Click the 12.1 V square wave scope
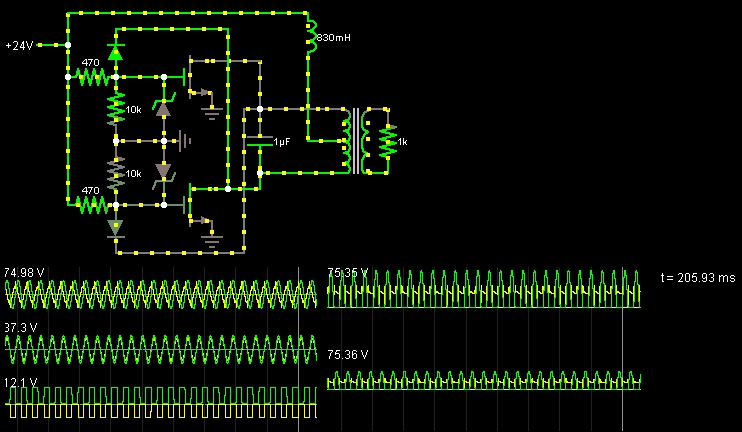 click(160, 401)
